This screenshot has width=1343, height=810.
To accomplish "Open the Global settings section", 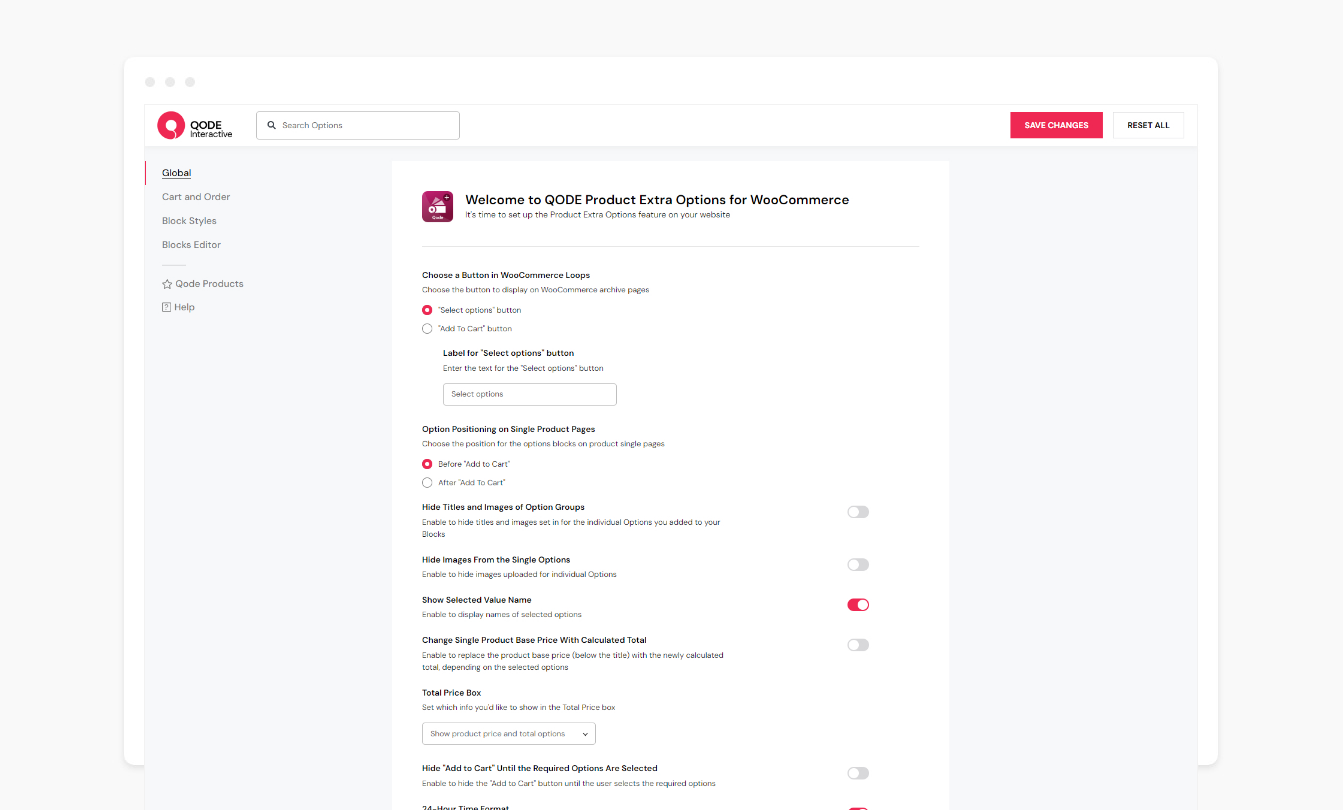I will (x=176, y=173).
